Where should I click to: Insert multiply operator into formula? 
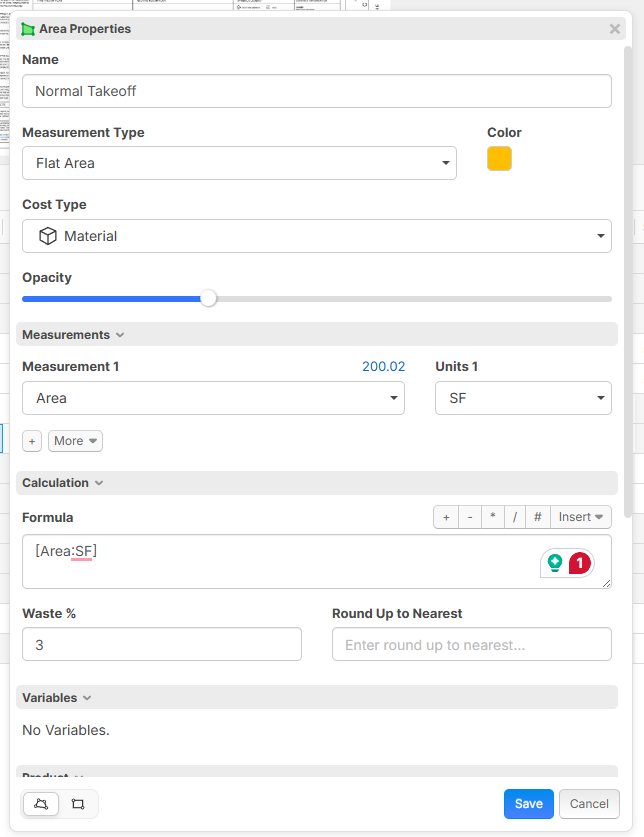click(x=492, y=517)
